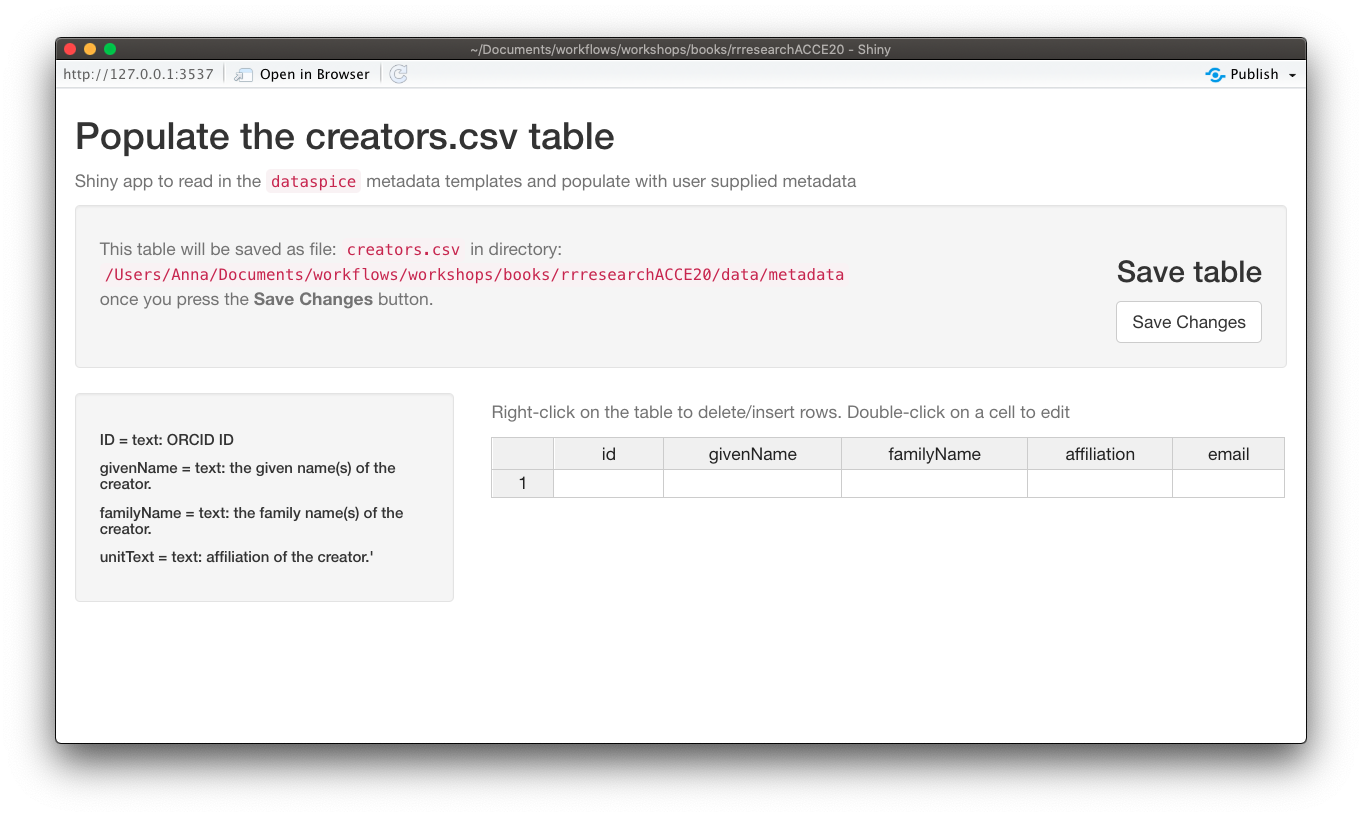This screenshot has width=1362, height=817.
Task: Select row 1 header in the table
Action: tap(523, 484)
